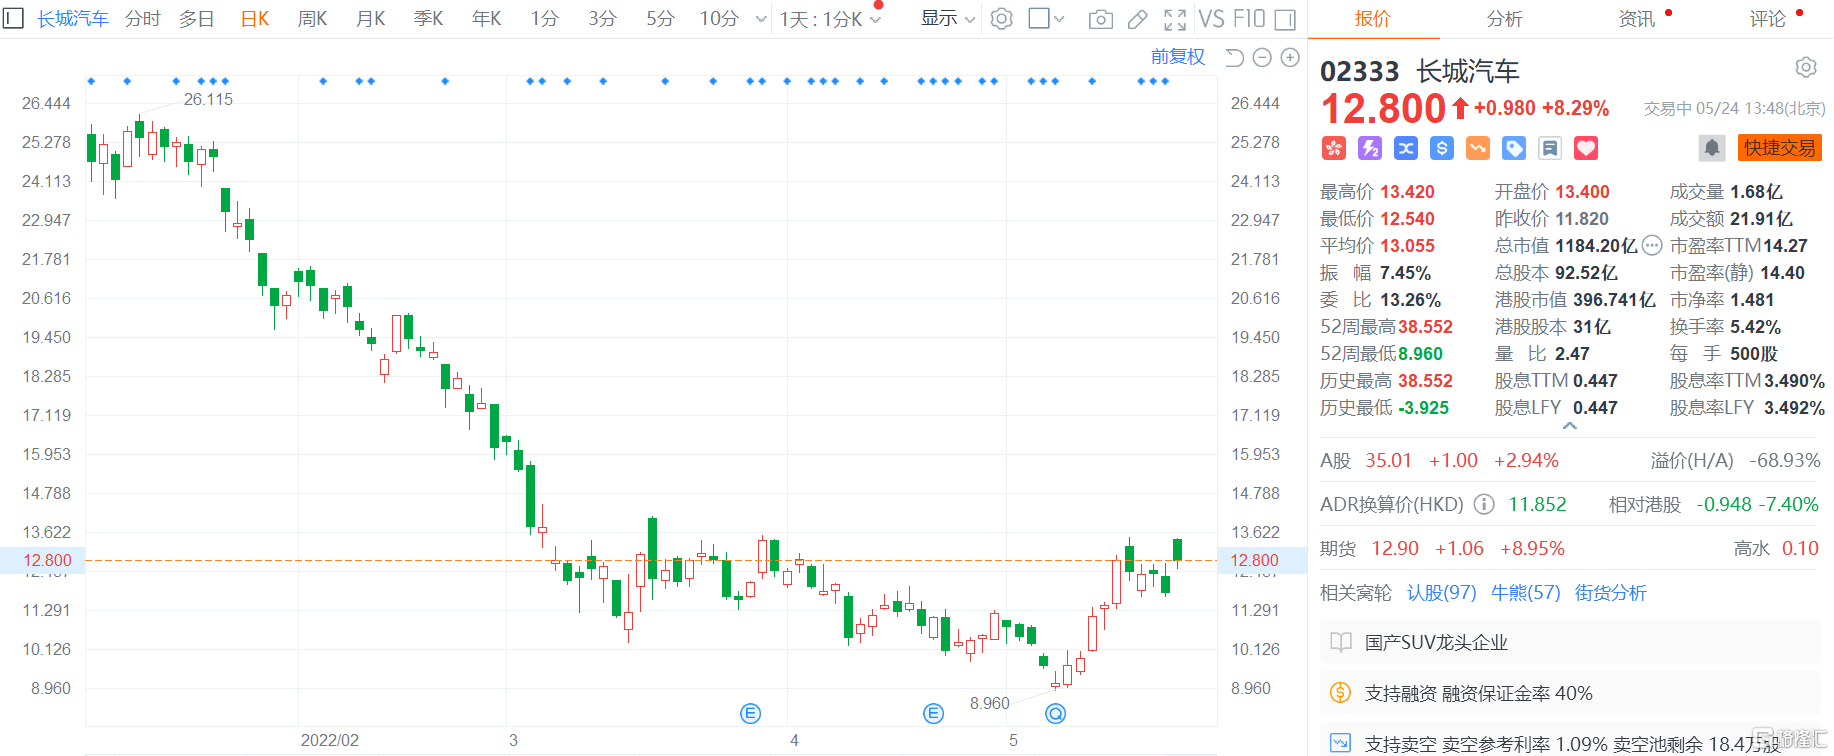This screenshot has height=756, width=1834.
Task: Click the screenshot camera icon
Action: click(1100, 19)
